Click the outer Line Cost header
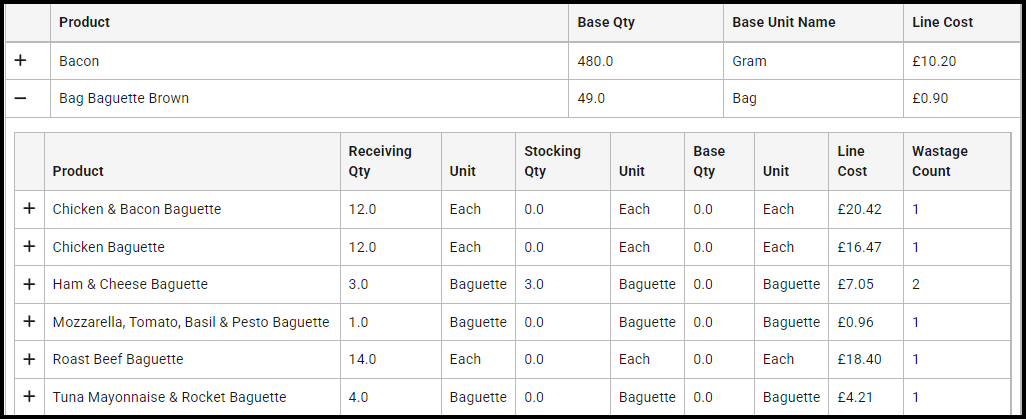Image resolution: width=1026 pixels, height=419 pixels. click(x=942, y=22)
